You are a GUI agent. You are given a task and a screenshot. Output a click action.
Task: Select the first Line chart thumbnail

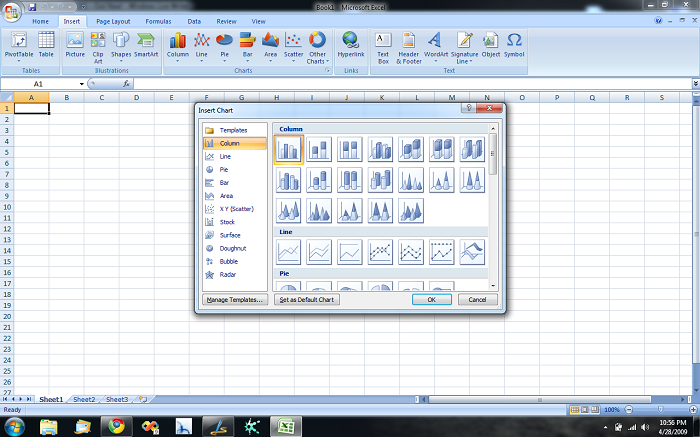[x=288, y=252]
